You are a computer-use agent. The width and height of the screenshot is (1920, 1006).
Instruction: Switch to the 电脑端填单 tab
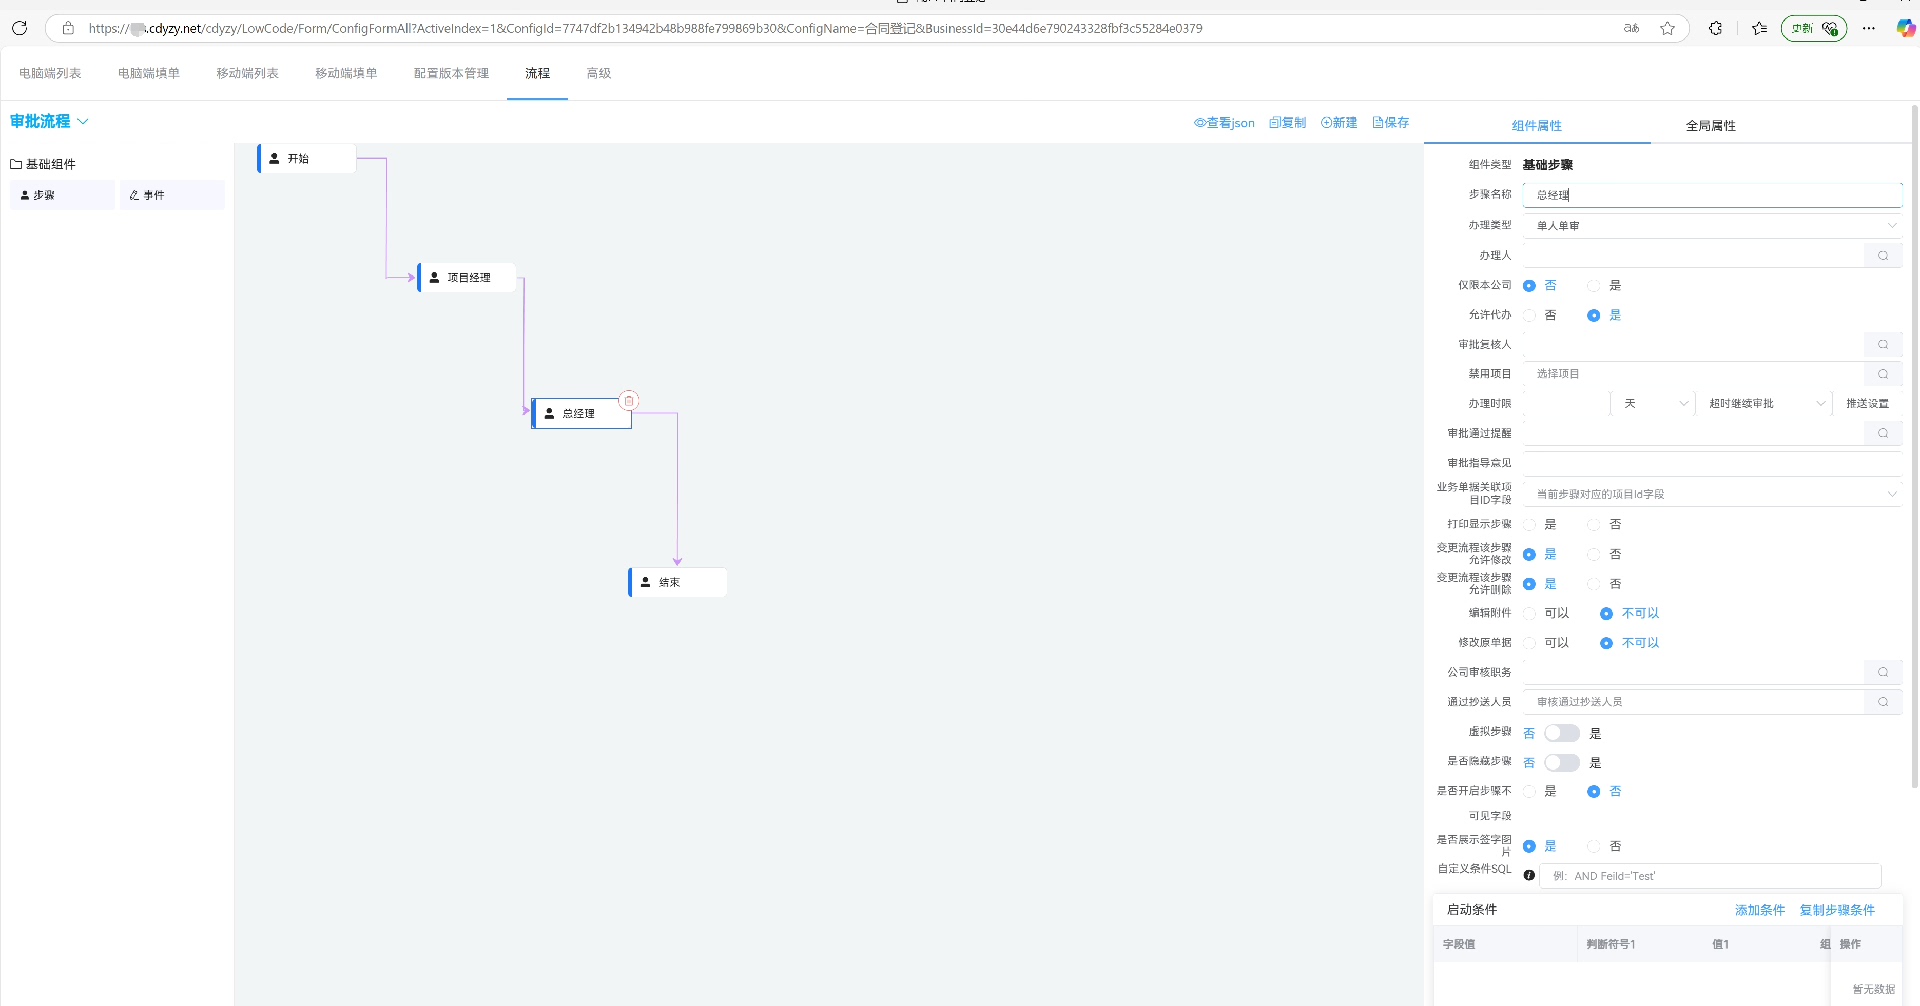149,73
